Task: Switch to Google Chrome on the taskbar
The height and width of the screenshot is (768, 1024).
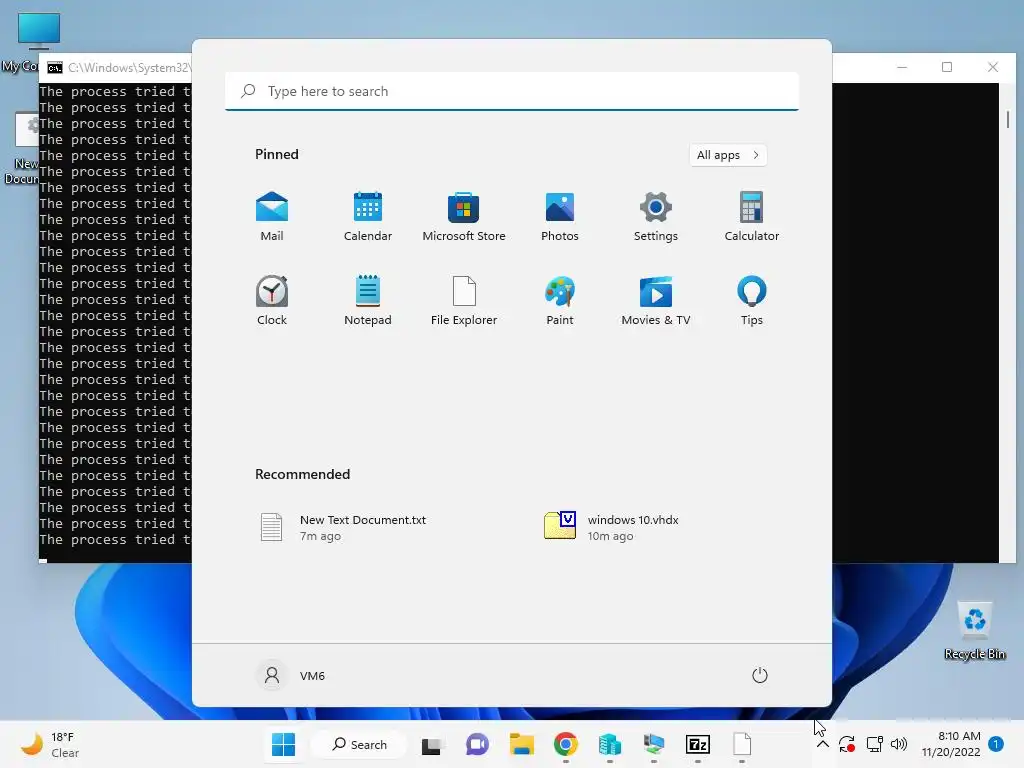Action: point(566,744)
